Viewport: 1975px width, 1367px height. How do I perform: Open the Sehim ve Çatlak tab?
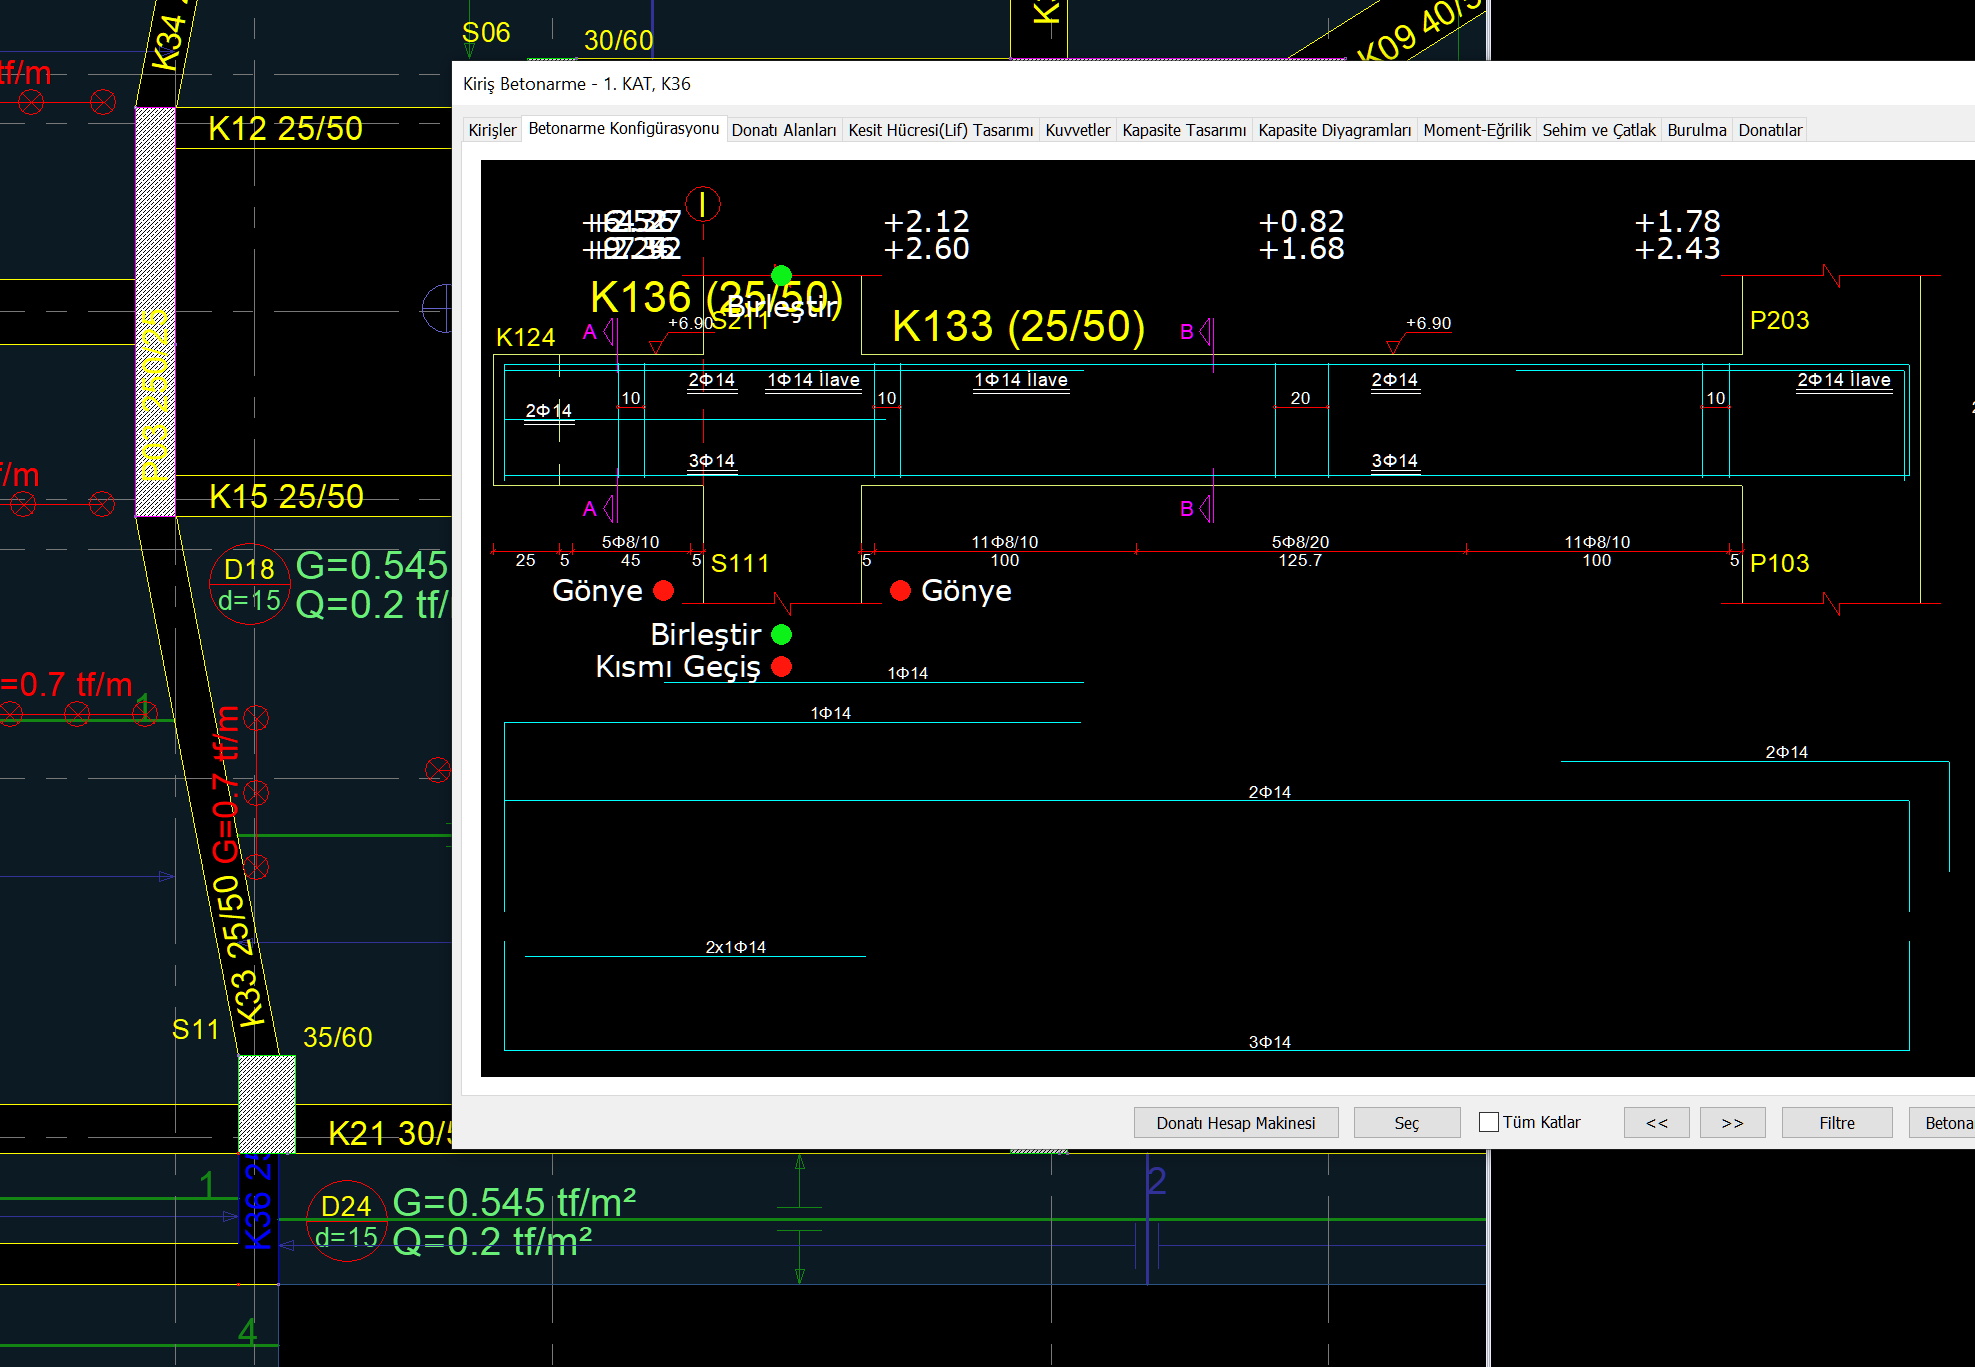(x=1599, y=130)
